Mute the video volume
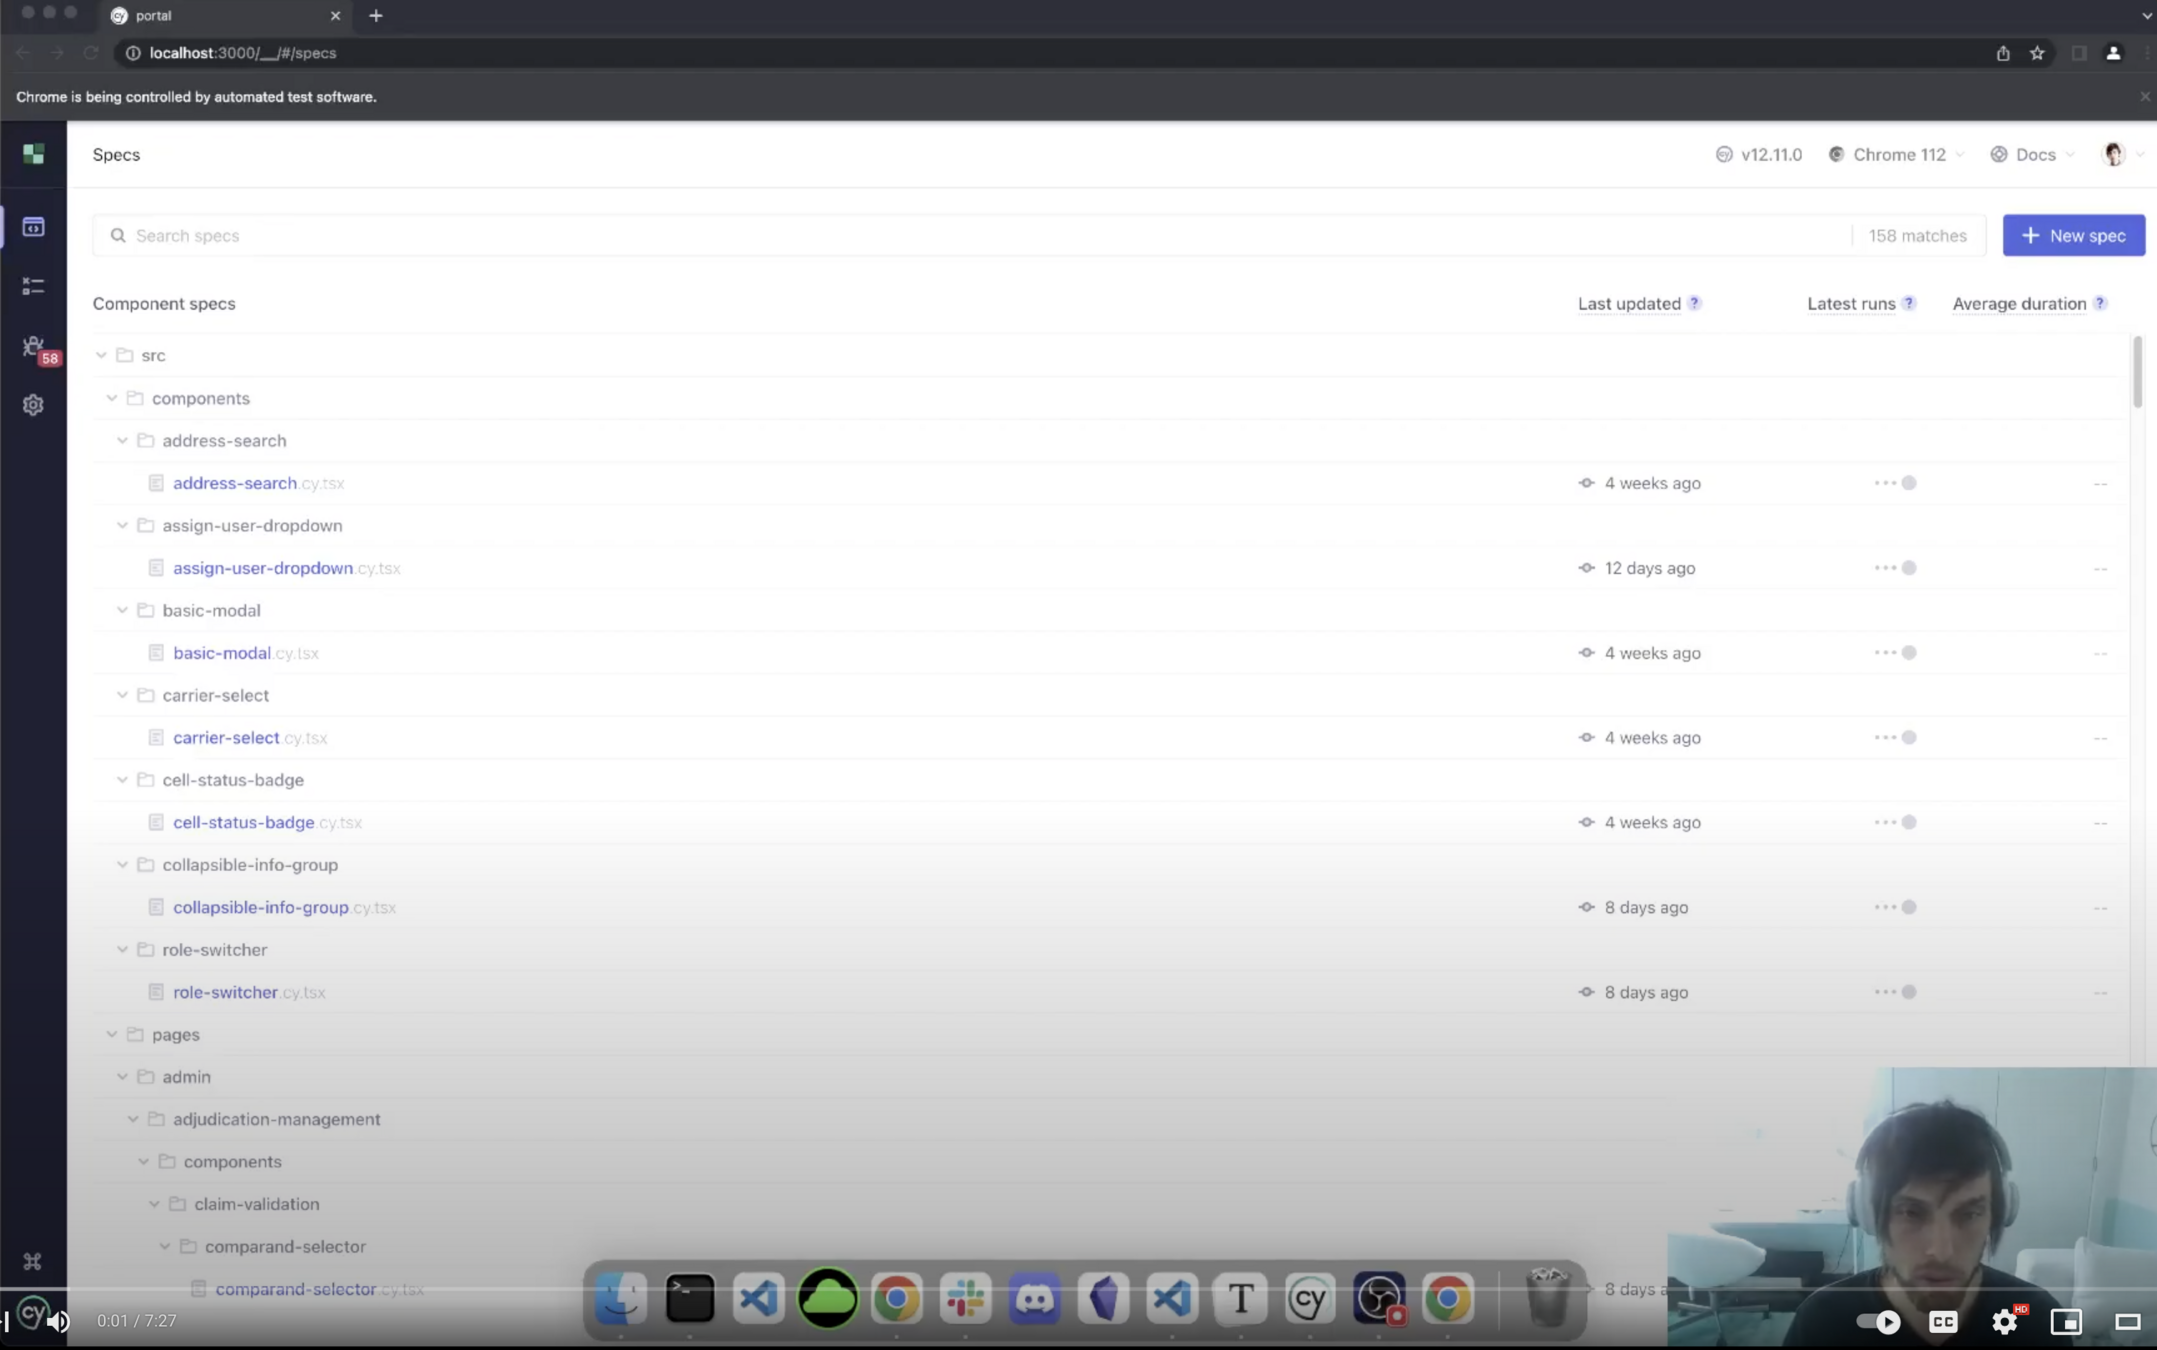Image resolution: width=2157 pixels, height=1350 pixels. tap(58, 1321)
